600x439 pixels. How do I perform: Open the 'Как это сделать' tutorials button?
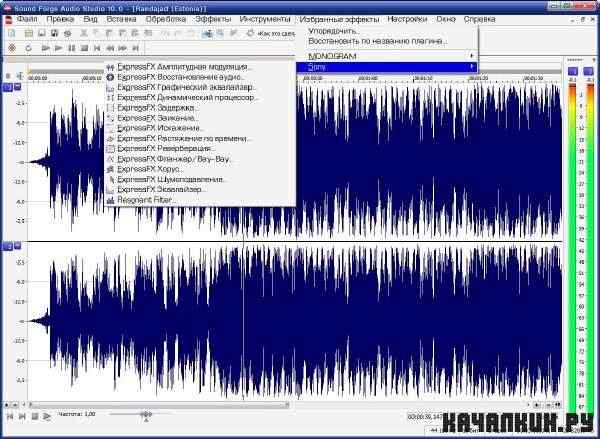[x=271, y=34]
